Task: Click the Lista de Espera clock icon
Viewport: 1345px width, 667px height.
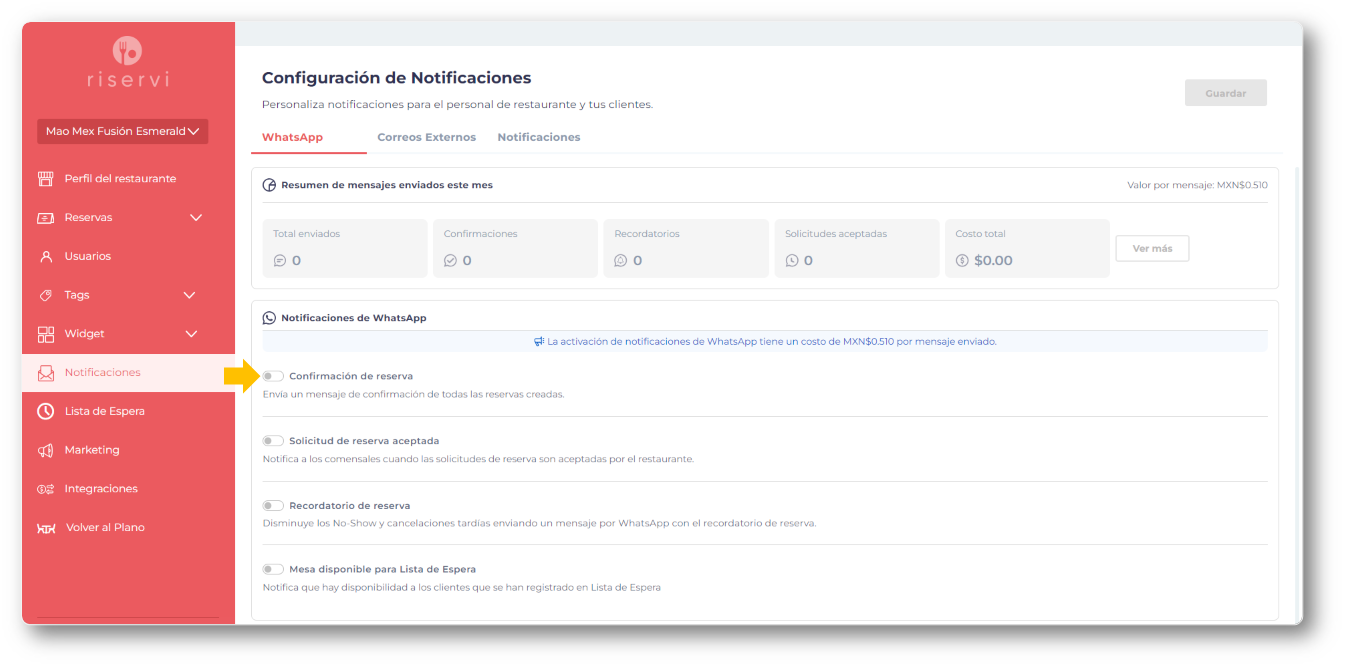Action: point(46,411)
